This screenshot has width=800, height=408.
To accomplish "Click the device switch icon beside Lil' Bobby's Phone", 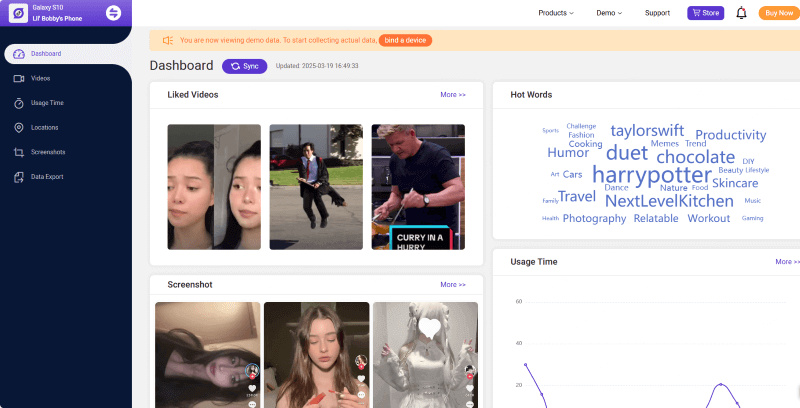I will click(x=113, y=13).
